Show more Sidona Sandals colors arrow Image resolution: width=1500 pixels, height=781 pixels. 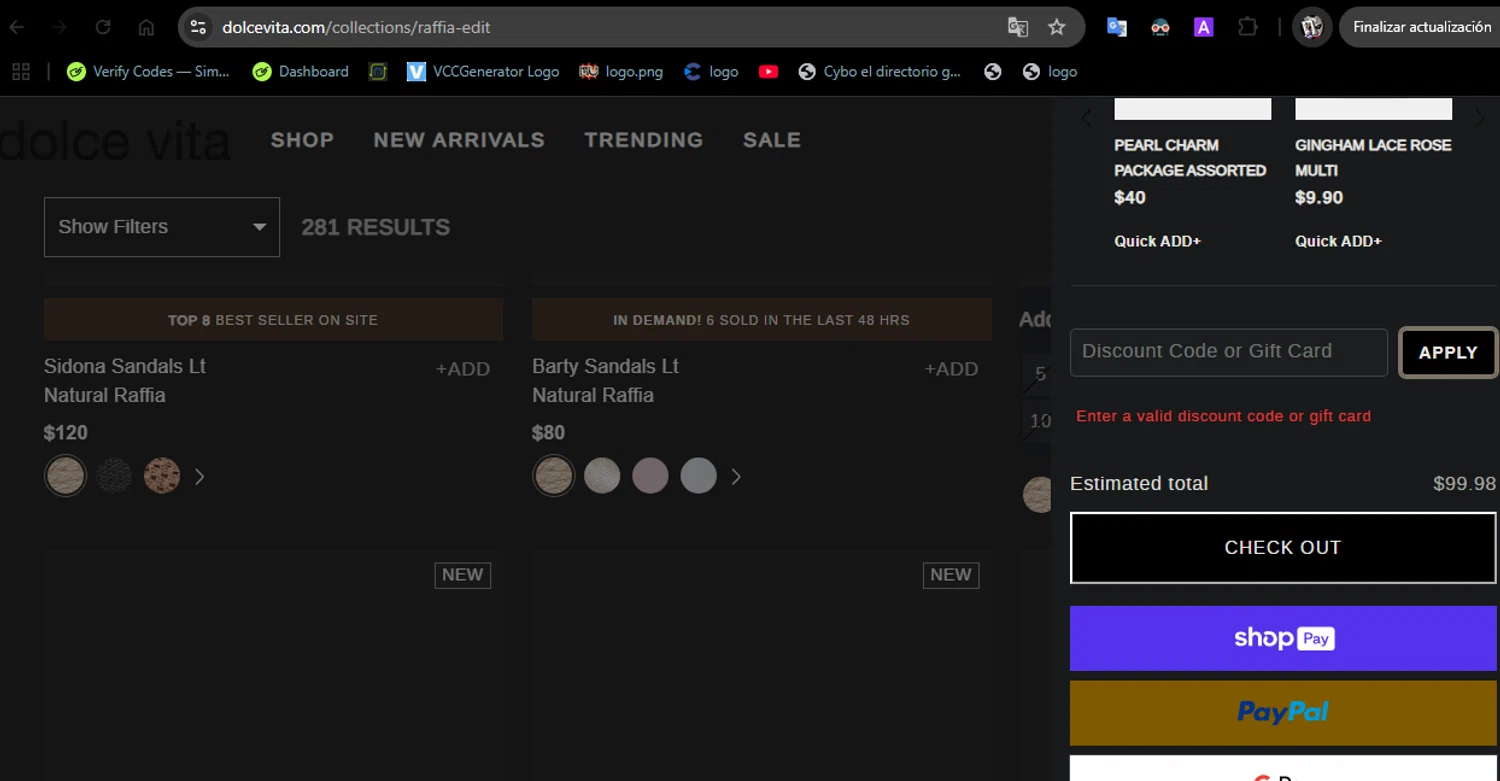pos(199,477)
